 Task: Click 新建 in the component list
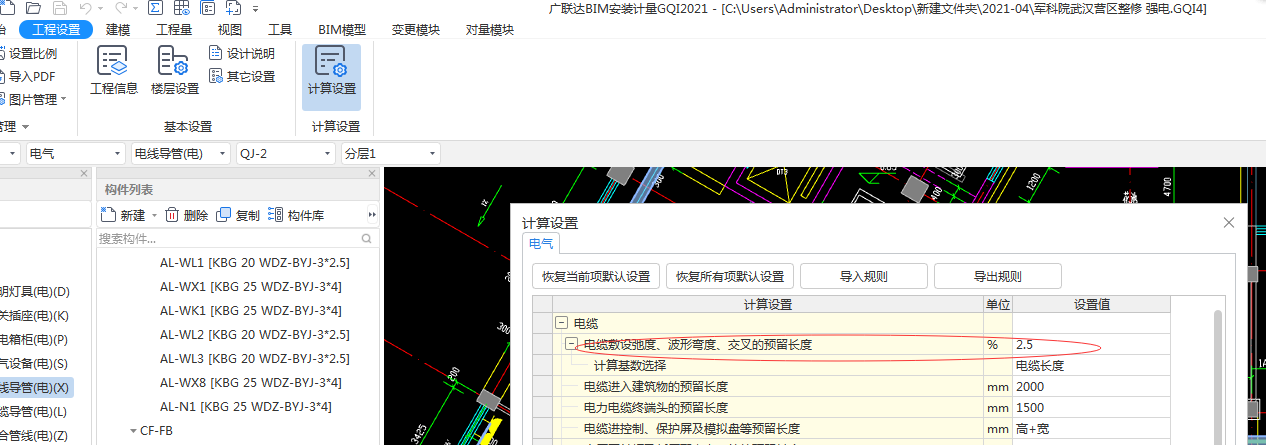pos(124,215)
